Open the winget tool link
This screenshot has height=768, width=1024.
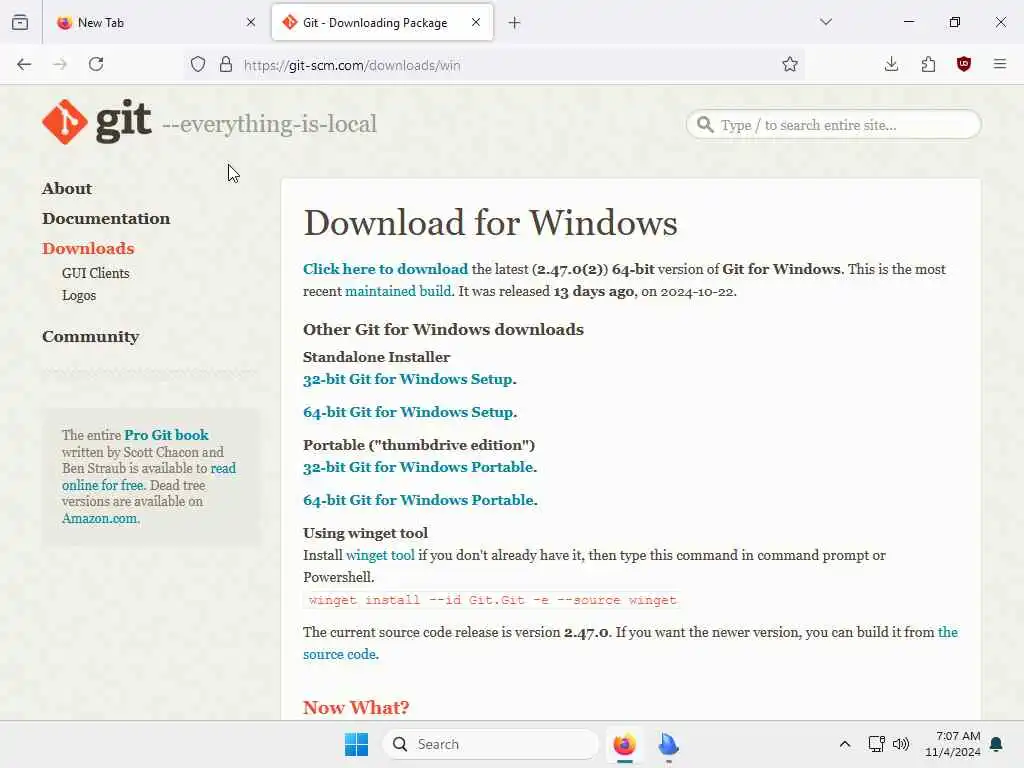coord(380,555)
